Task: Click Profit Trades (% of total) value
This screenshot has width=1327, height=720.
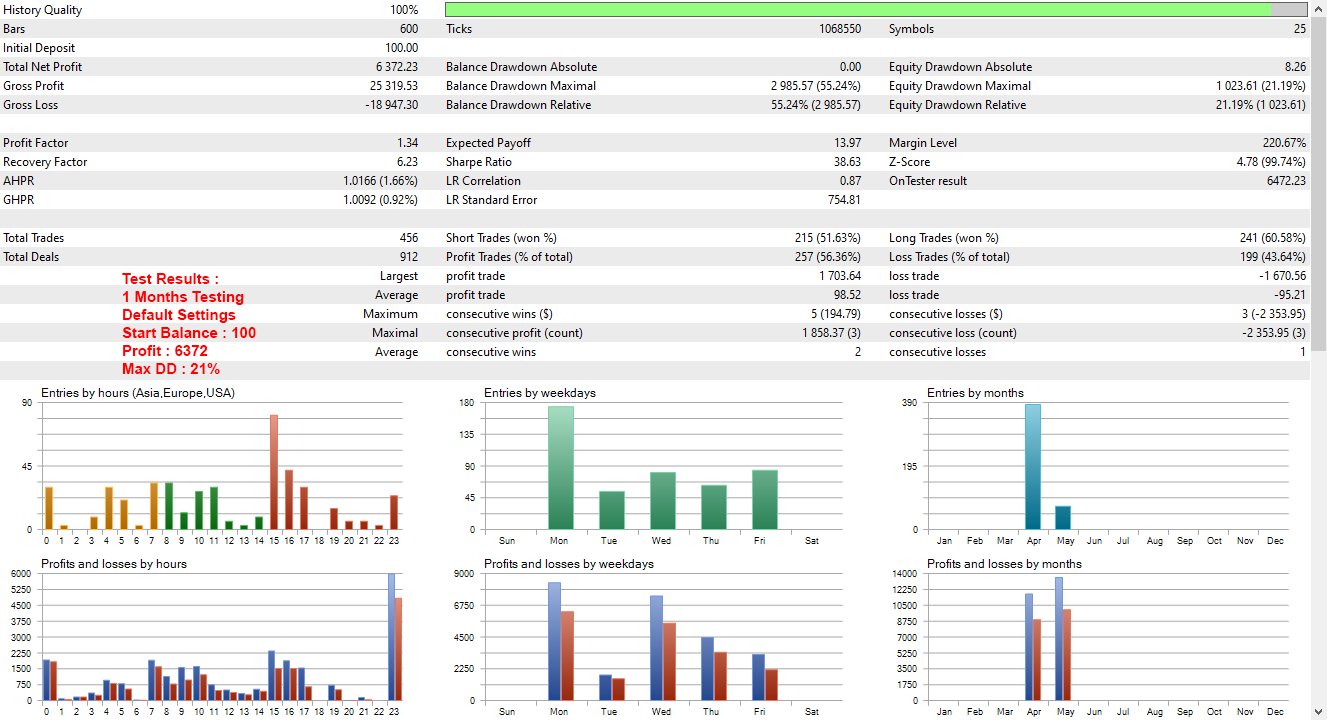Action: pos(828,257)
